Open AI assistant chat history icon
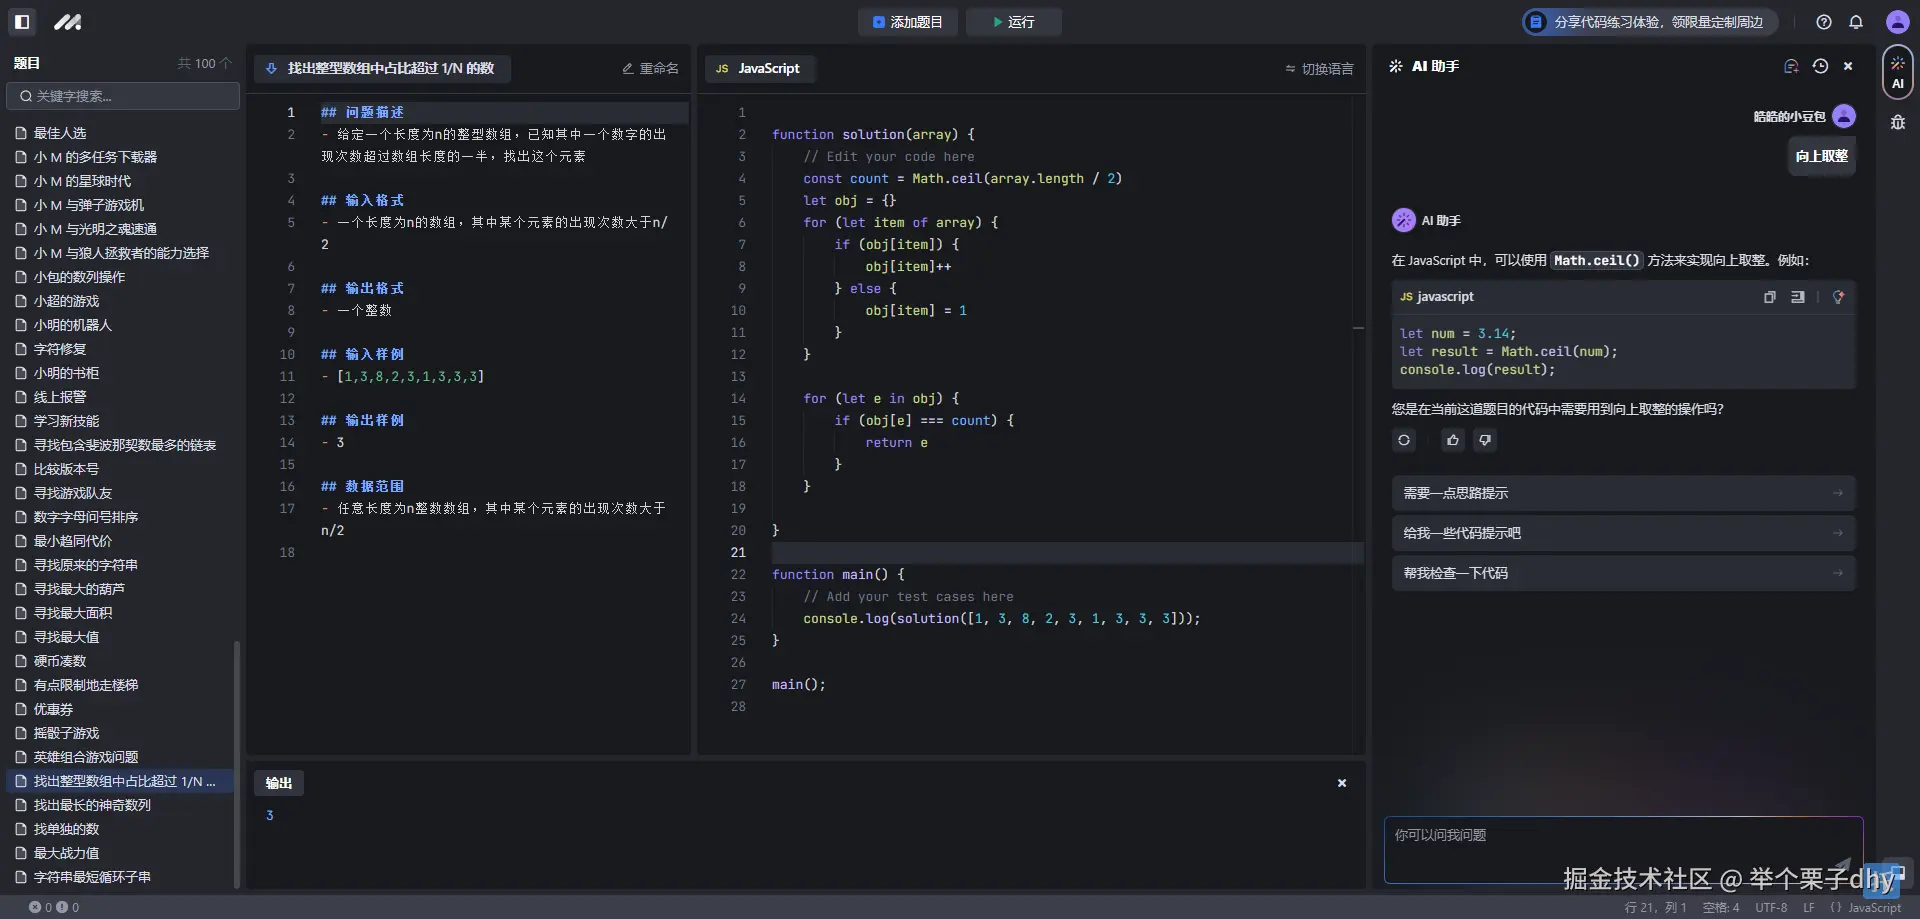 point(1820,66)
